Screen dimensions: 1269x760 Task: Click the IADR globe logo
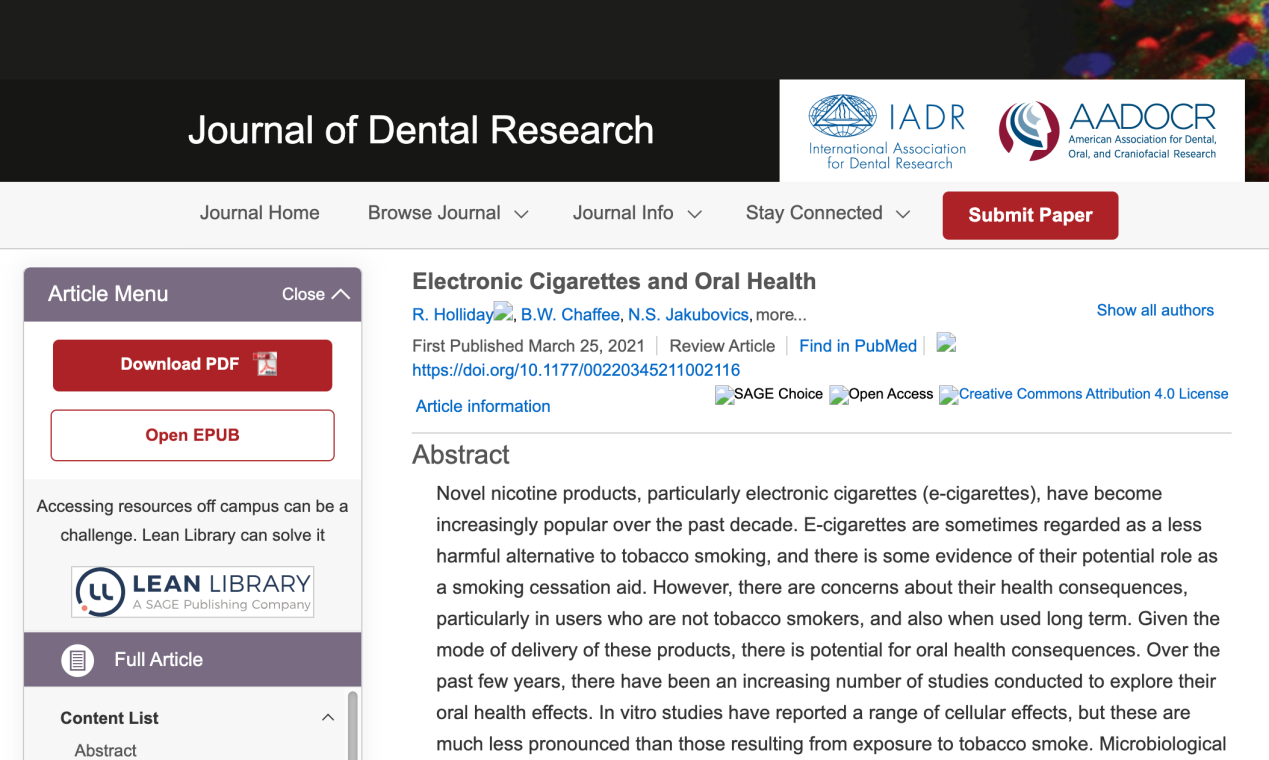pyautogui.click(x=842, y=116)
